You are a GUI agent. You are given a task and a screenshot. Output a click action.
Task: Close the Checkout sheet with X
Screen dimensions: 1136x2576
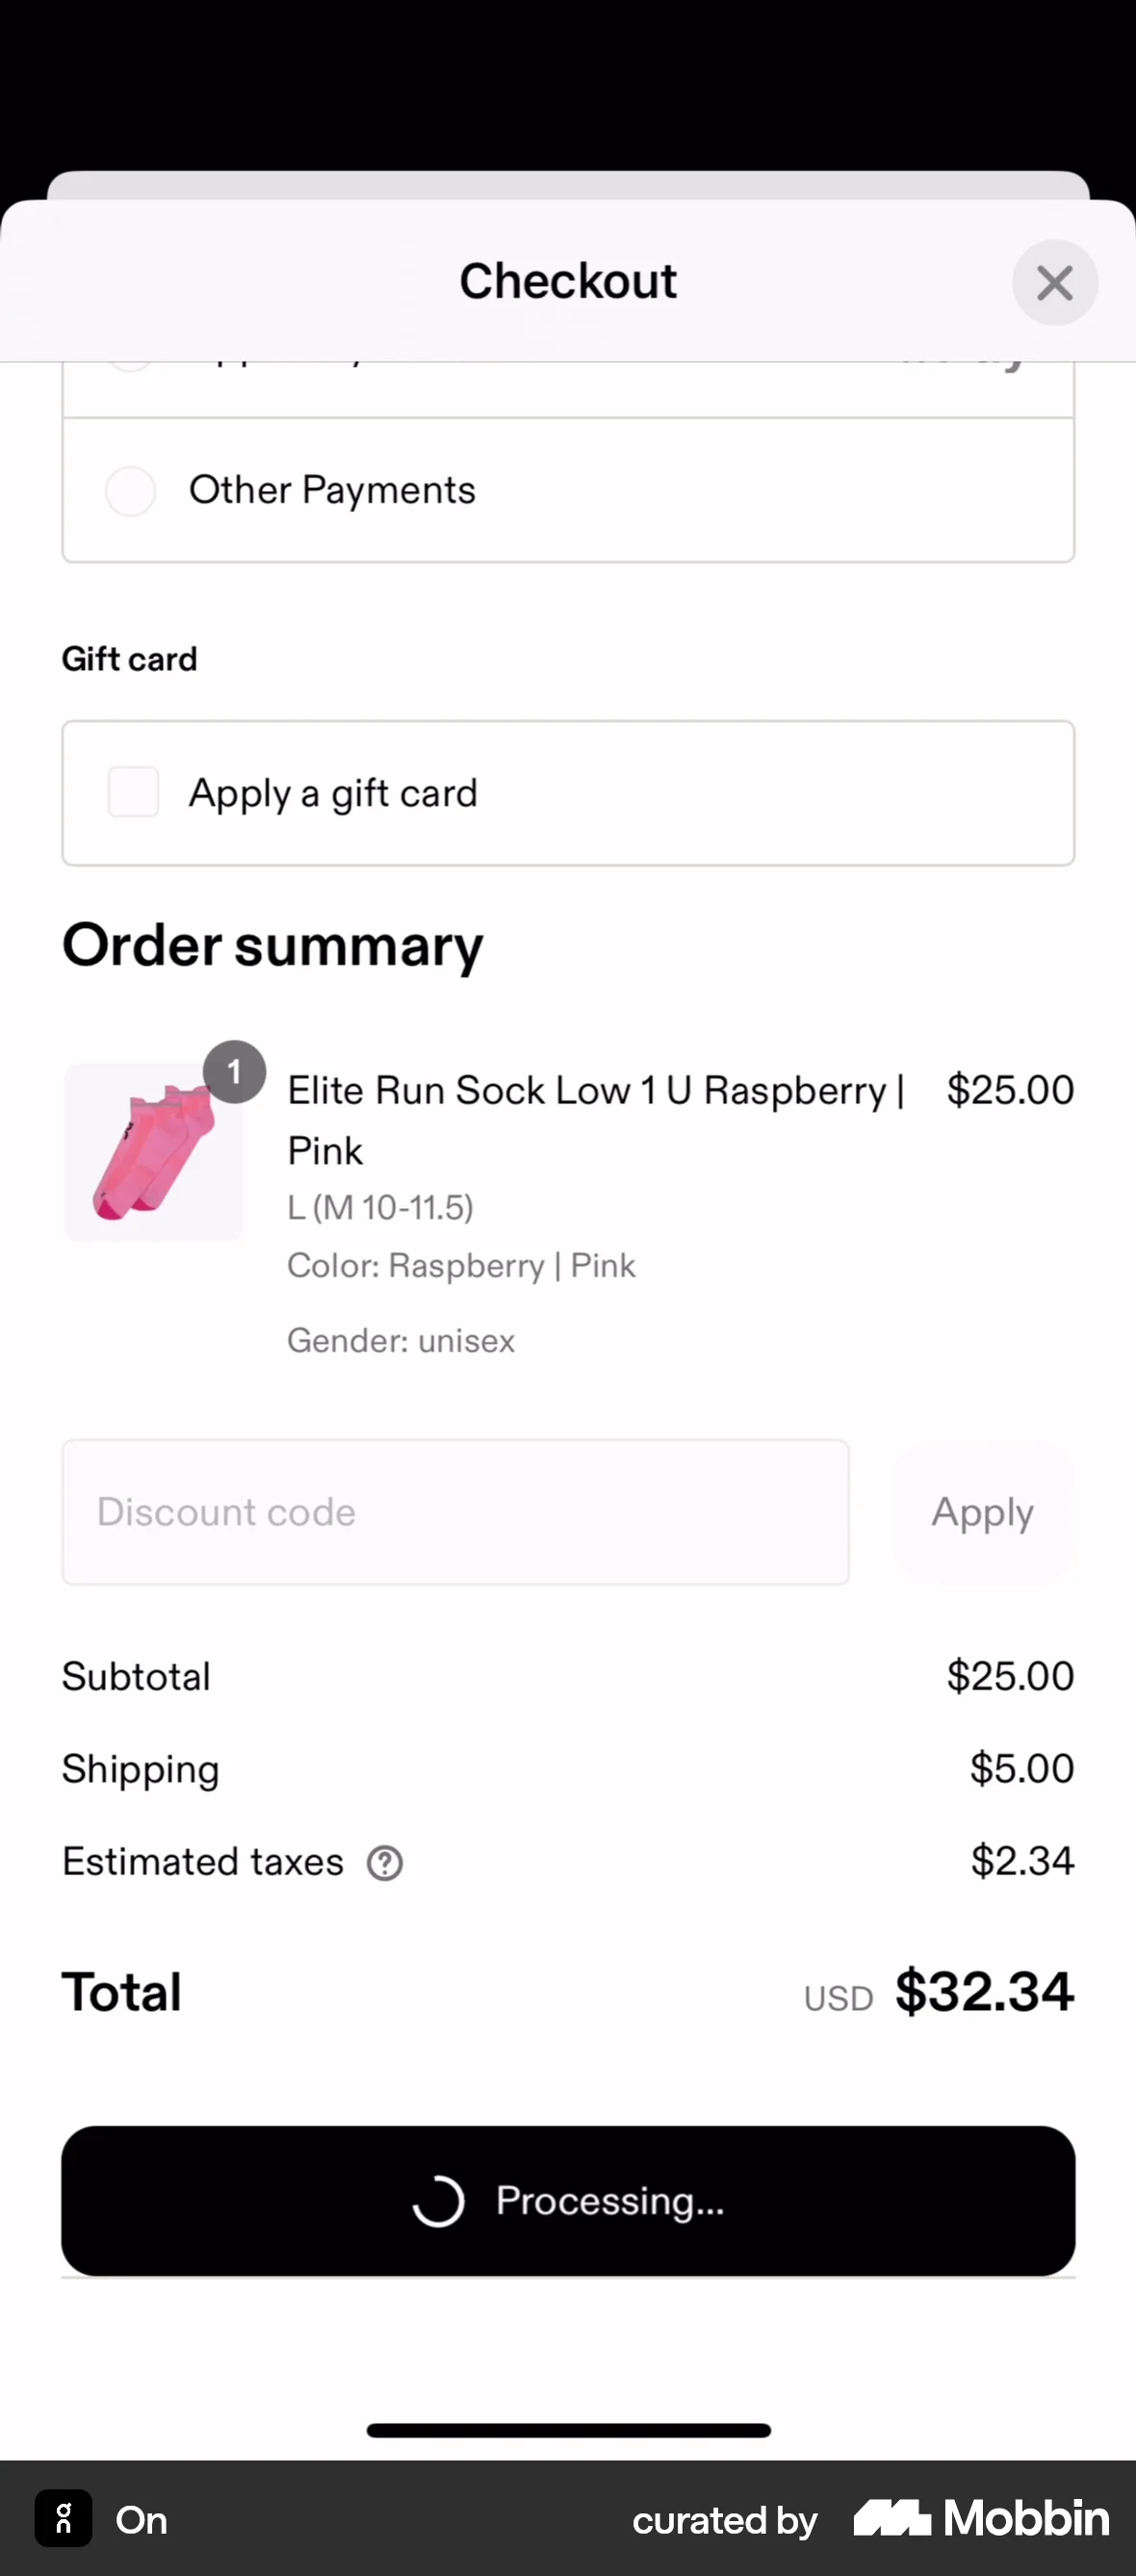(x=1054, y=283)
